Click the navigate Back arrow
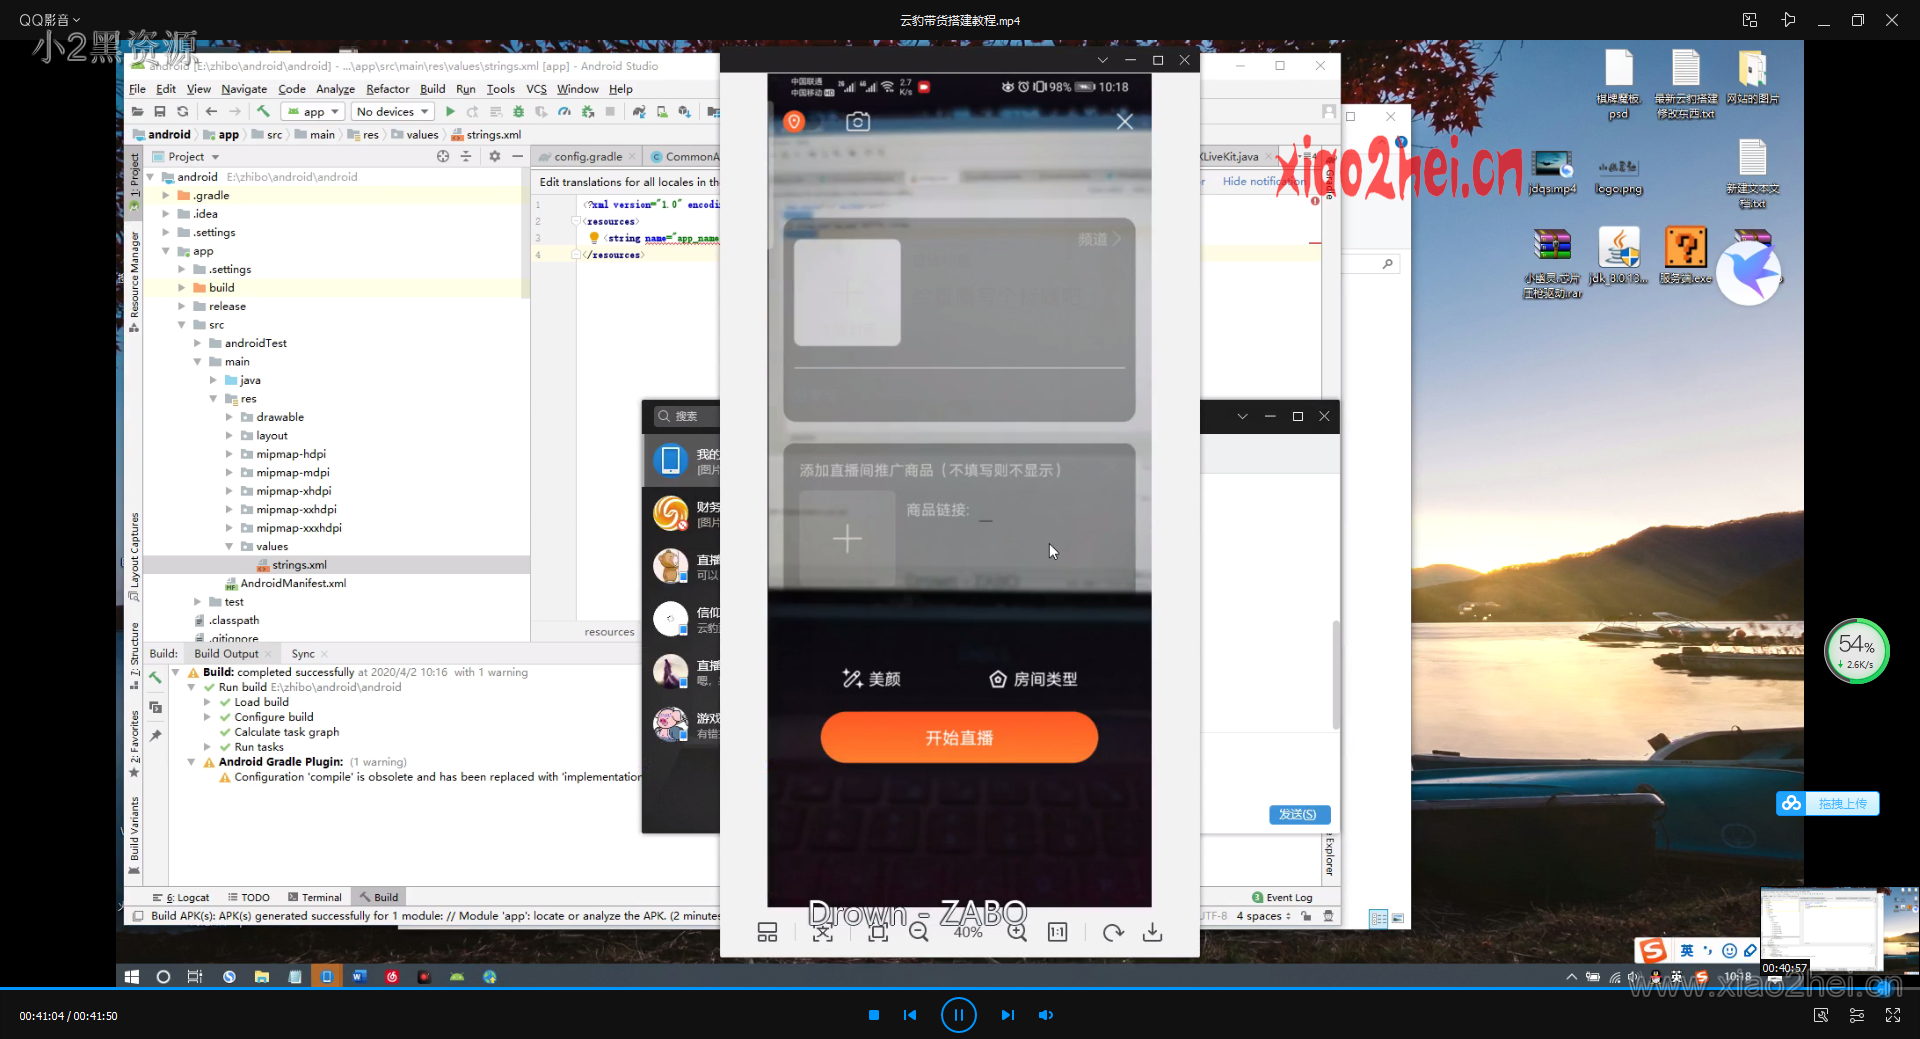Screen dimensions: 1920x1039 coord(211,112)
